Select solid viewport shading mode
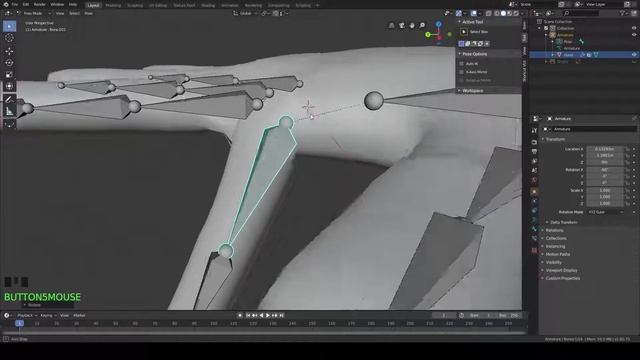 (503, 13)
